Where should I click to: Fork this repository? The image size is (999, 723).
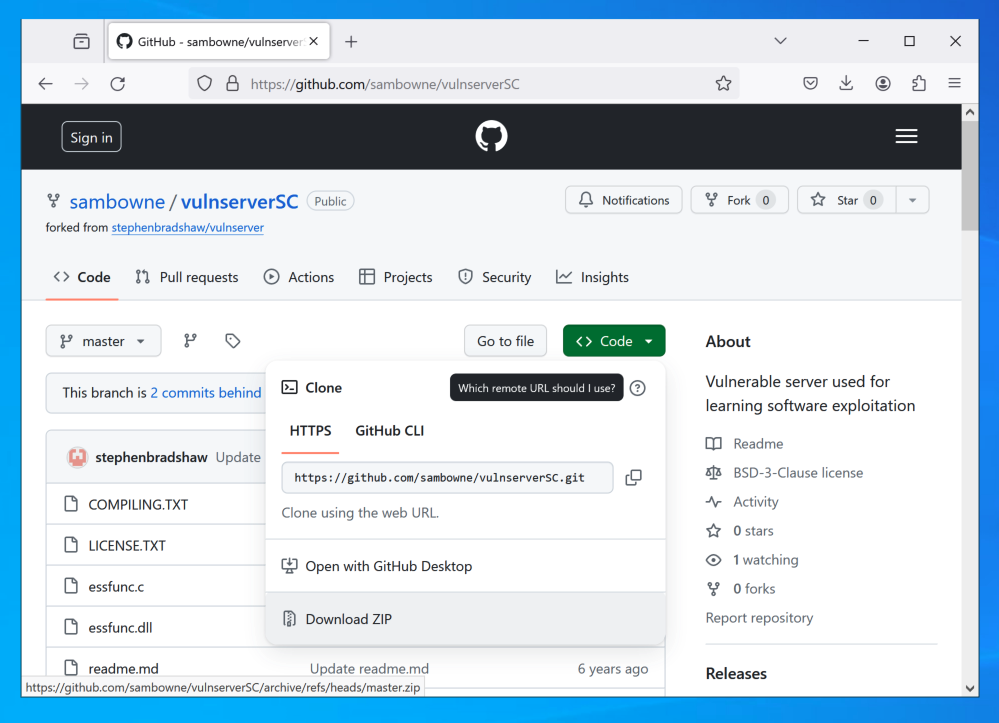click(740, 200)
